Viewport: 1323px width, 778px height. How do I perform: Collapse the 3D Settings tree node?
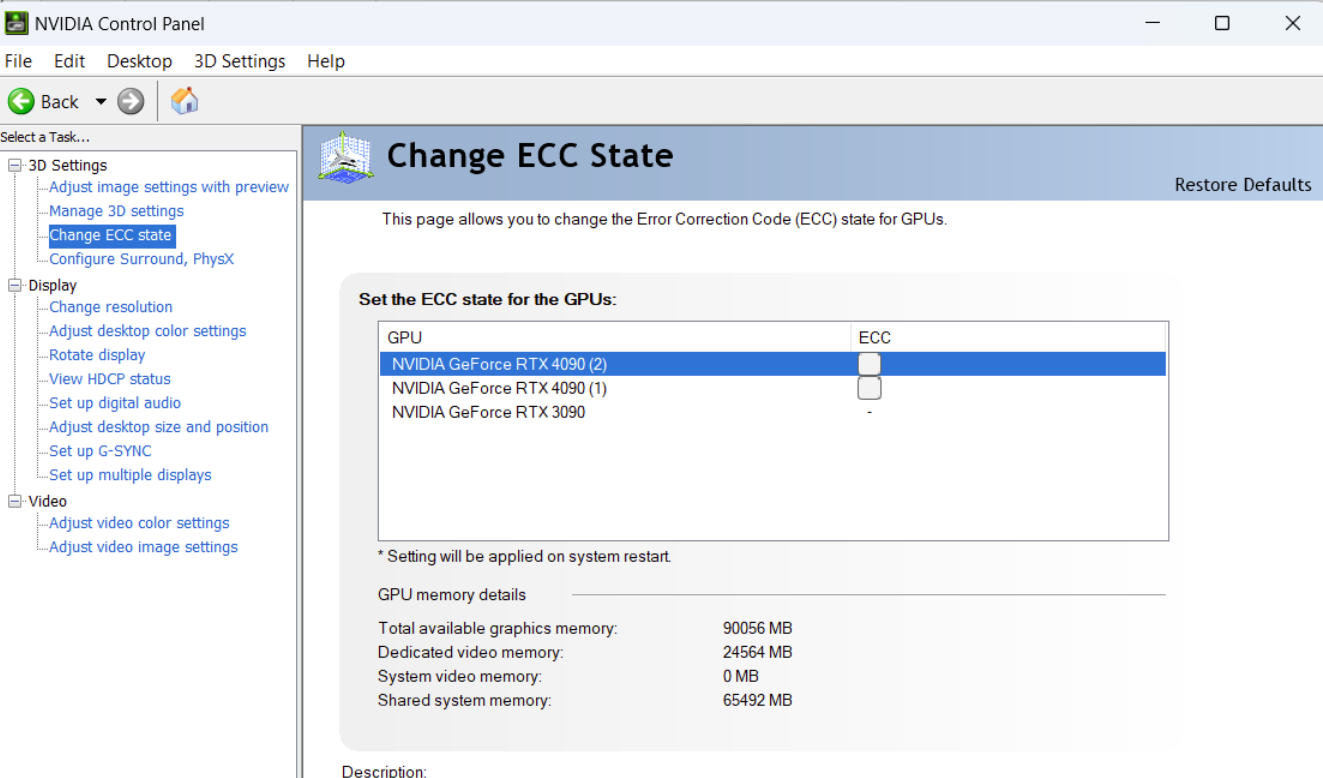point(14,165)
